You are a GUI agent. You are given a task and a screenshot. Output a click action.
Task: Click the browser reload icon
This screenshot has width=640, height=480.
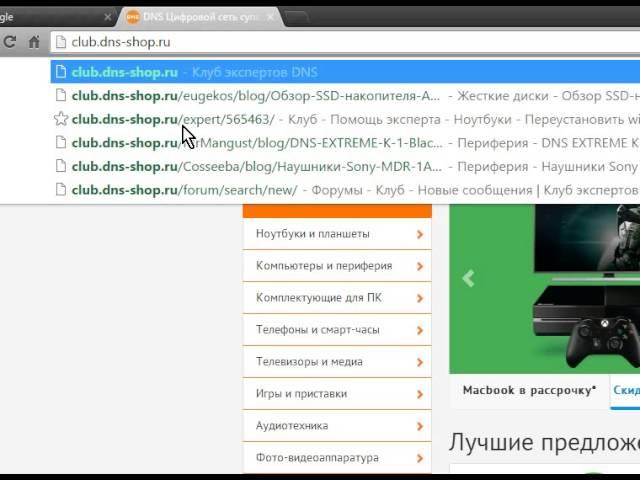[10, 41]
